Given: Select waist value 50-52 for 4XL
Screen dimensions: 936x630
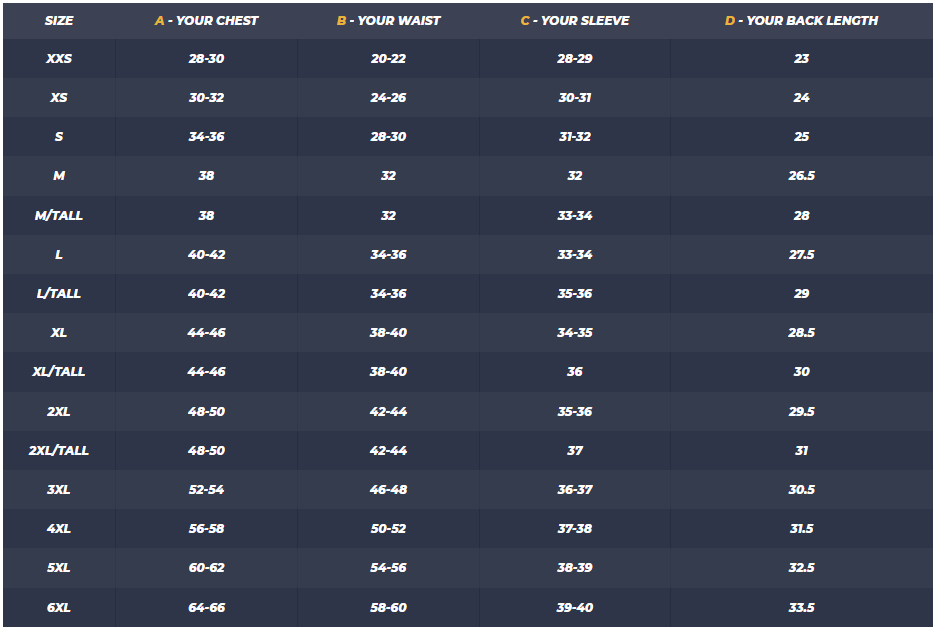Looking at the screenshot, I should [388, 529].
